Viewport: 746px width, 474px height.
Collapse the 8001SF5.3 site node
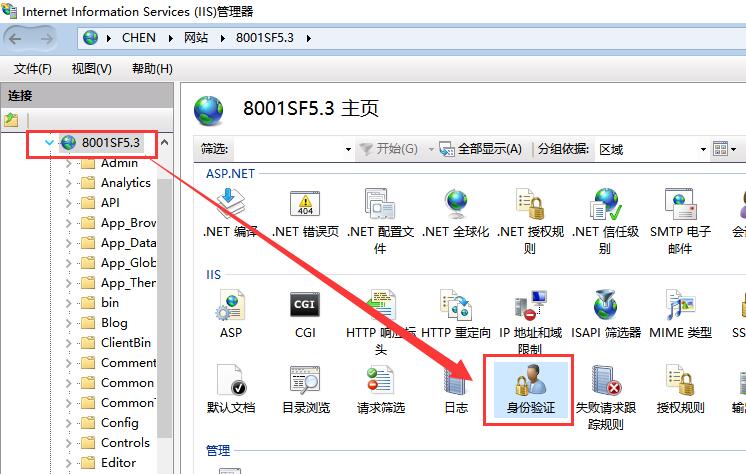click(49, 142)
